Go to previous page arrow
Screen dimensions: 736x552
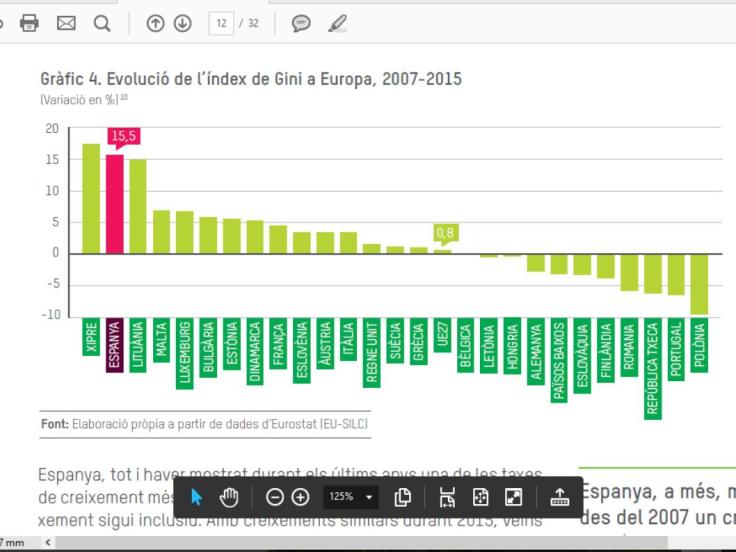pos(155,22)
